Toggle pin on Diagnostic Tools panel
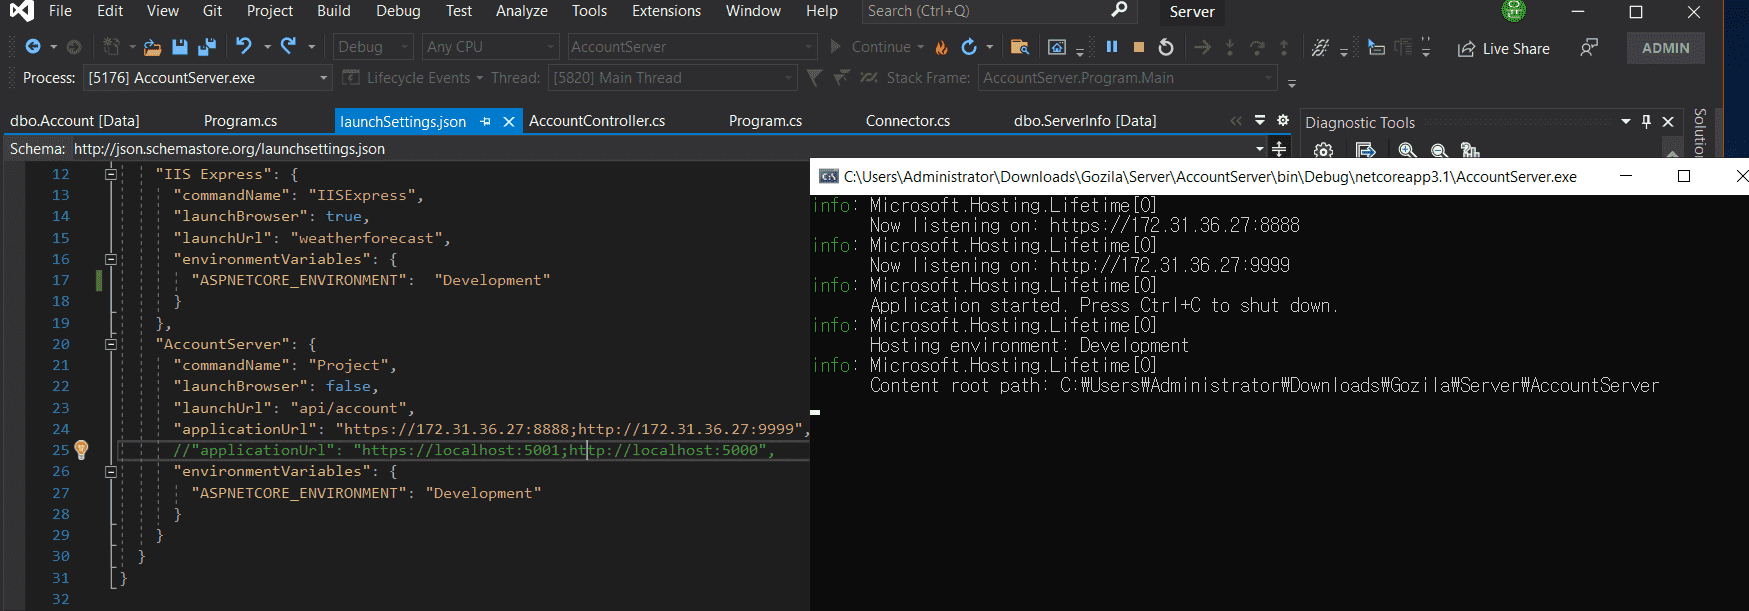1749x611 pixels. [1646, 122]
